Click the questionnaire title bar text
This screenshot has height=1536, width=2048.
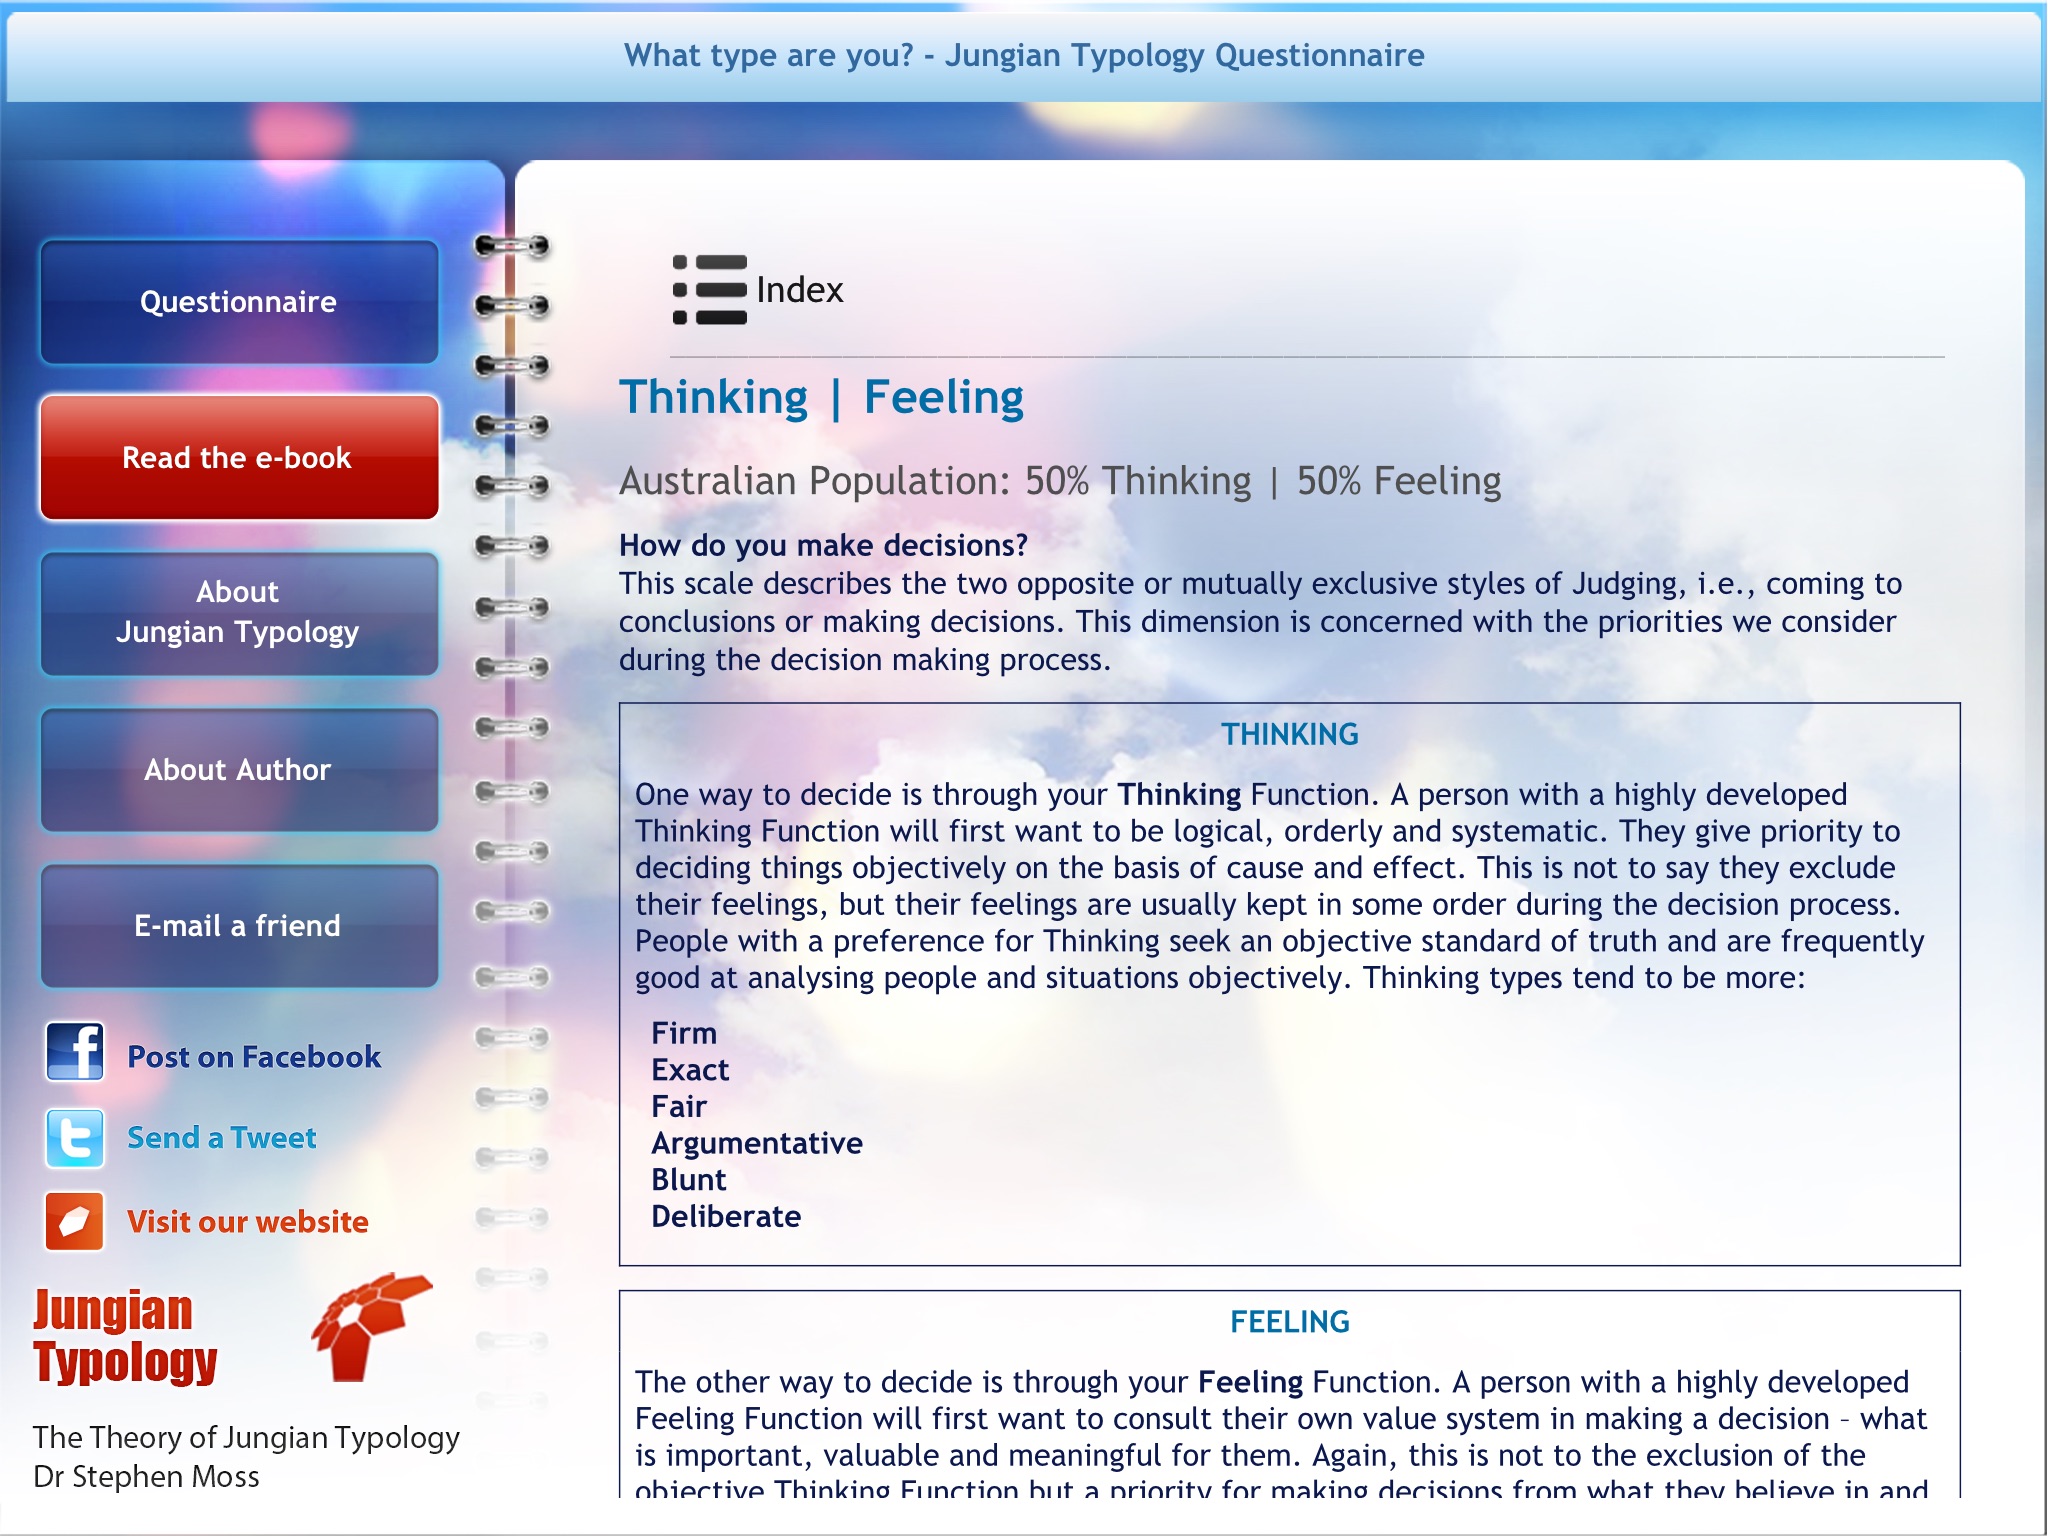click(x=1024, y=55)
